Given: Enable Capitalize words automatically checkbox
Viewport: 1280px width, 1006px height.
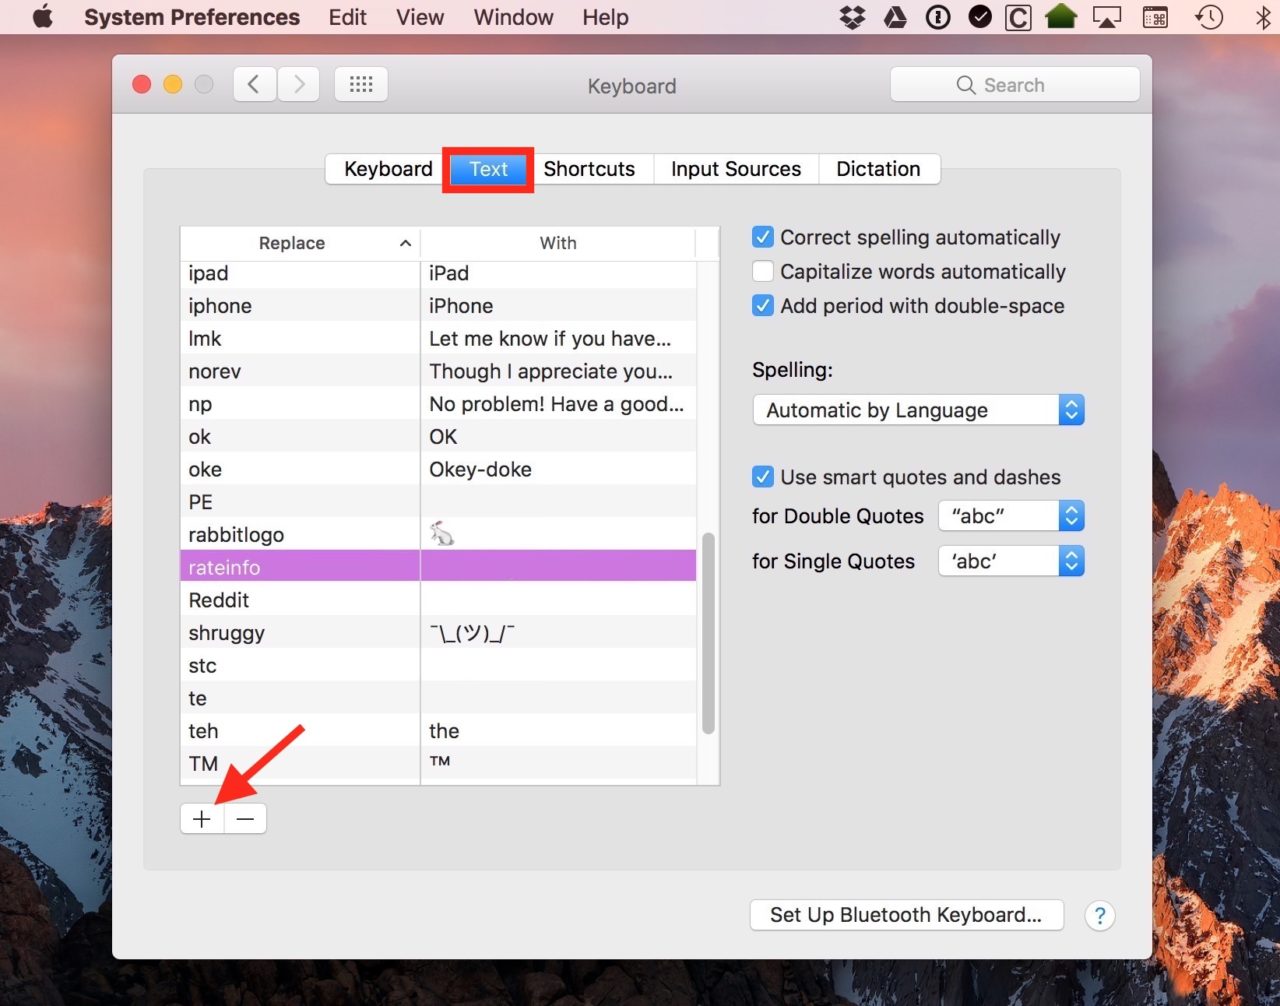Looking at the screenshot, I should pyautogui.click(x=763, y=271).
